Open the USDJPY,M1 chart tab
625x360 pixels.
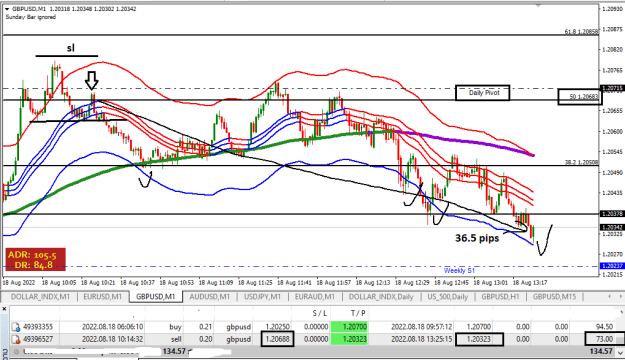tap(262, 297)
